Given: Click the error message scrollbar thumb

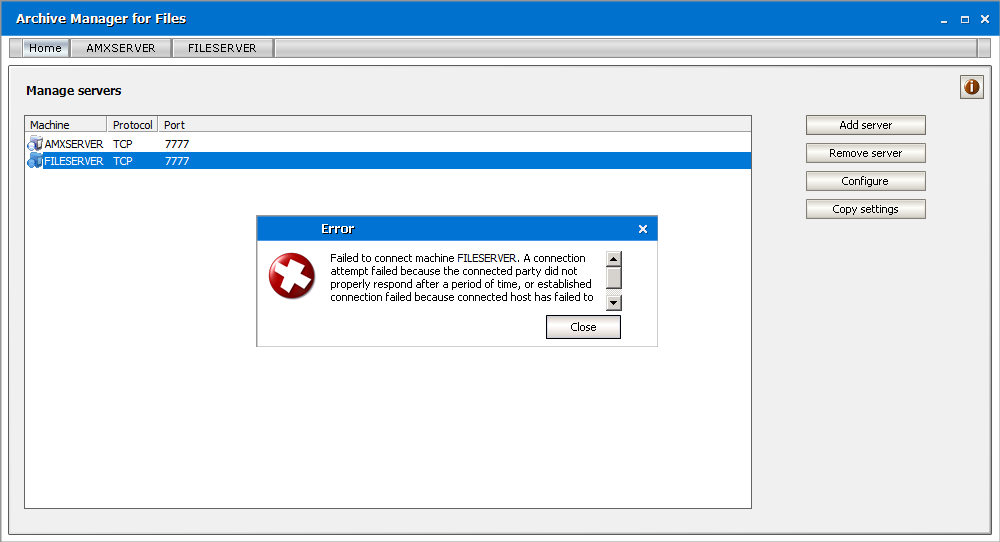Looking at the screenshot, I should (x=614, y=278).
